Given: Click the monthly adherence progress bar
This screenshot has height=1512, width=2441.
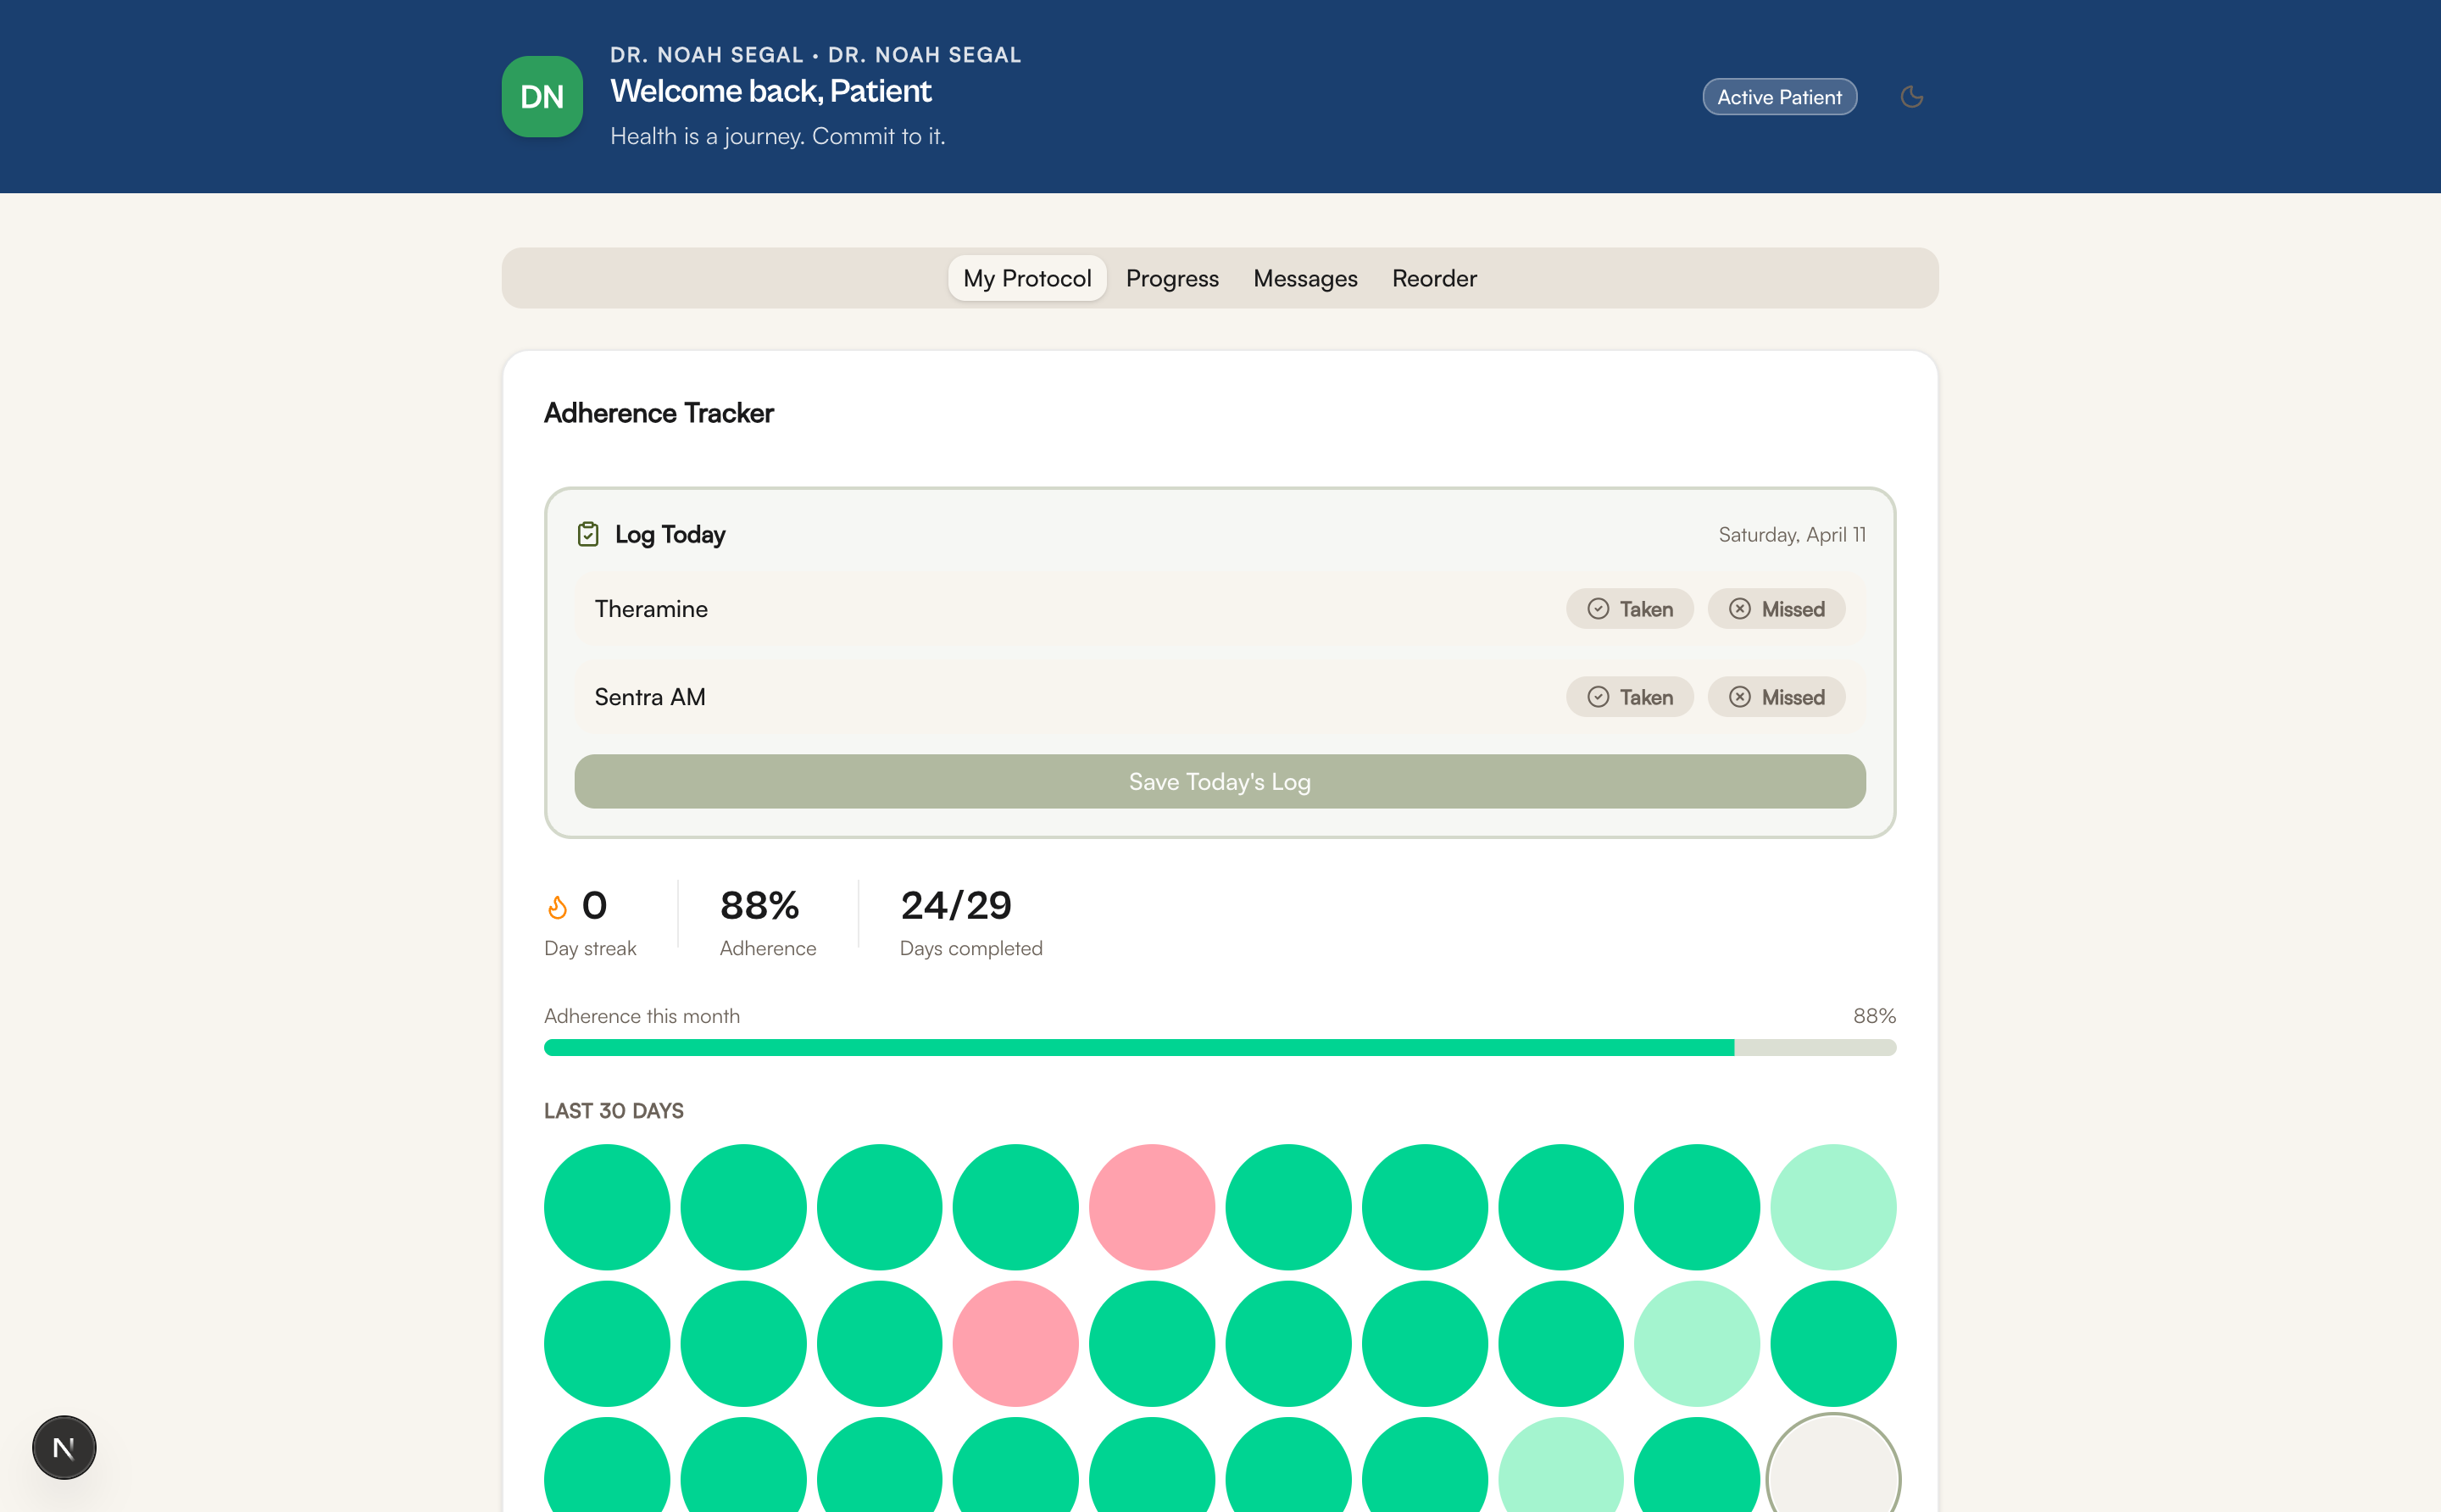Looking at the screenshot, I should (x=1219, y=1046).
